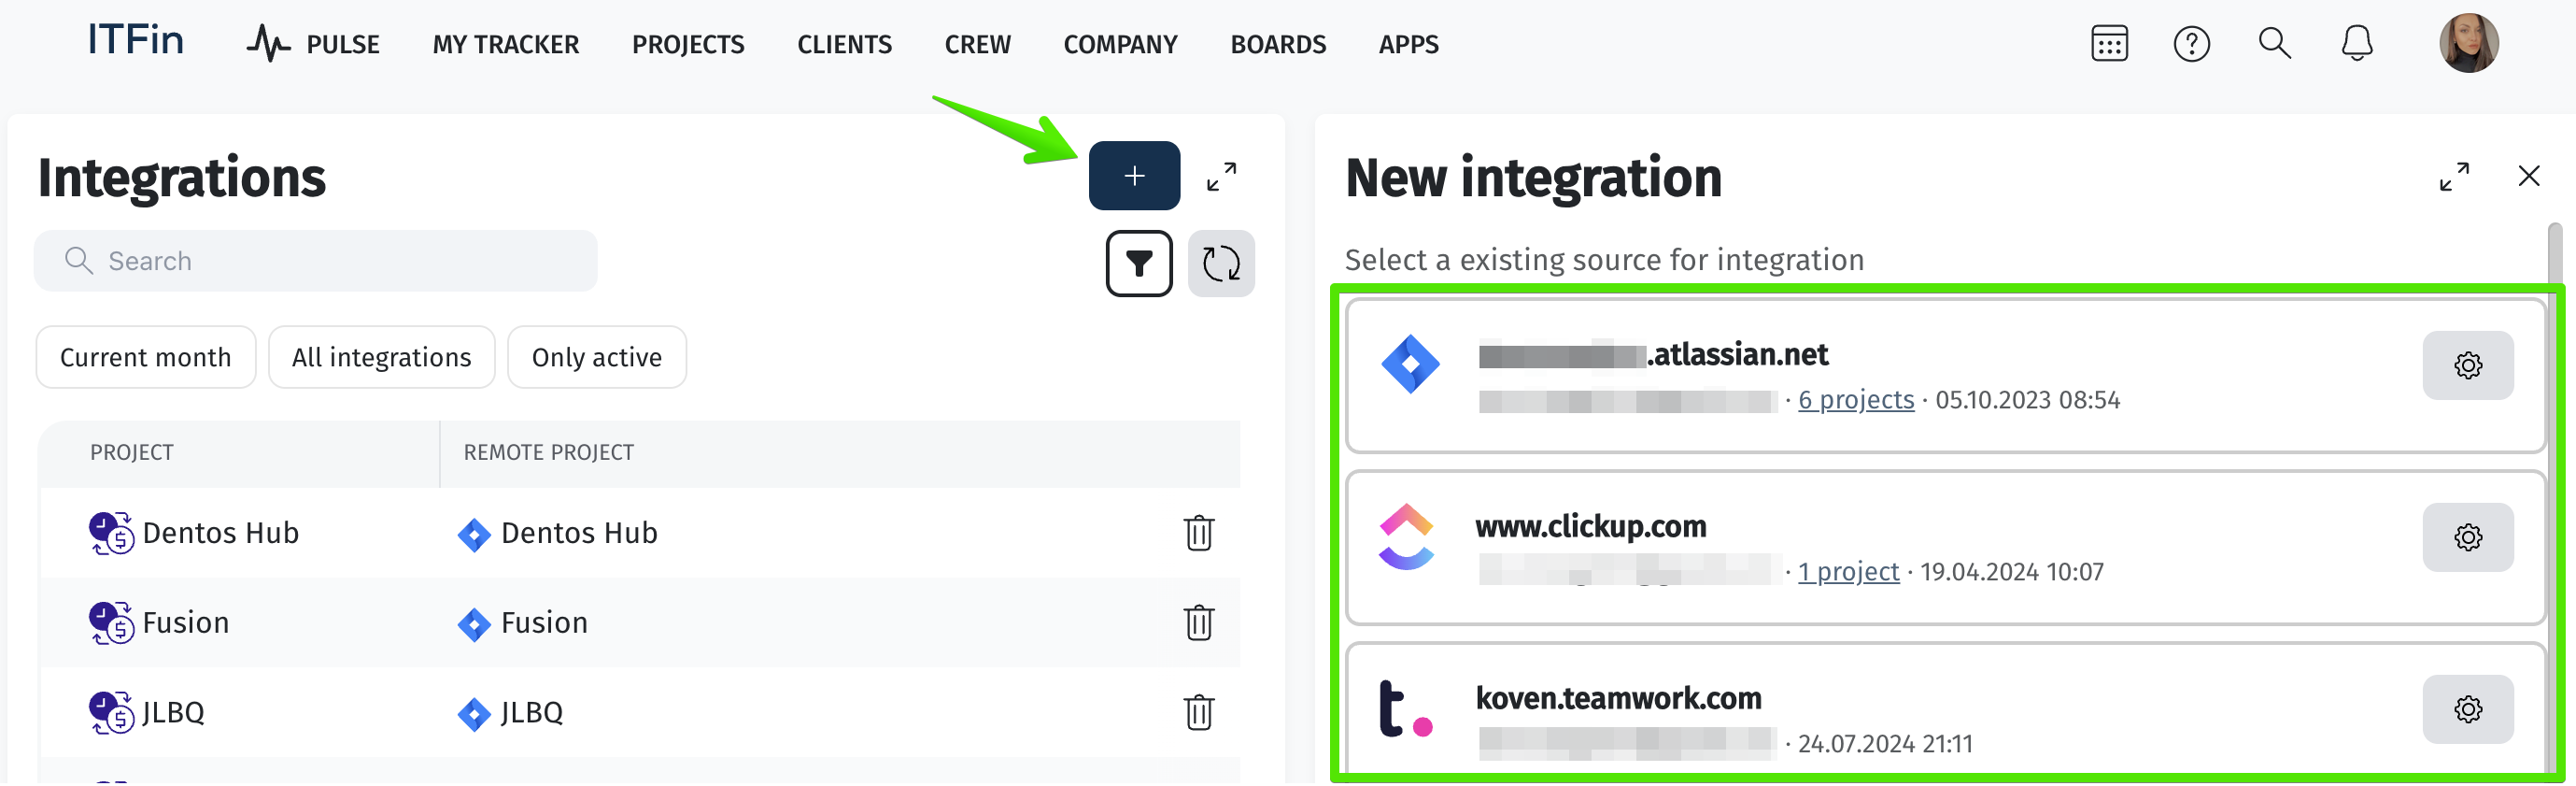Viewport: 2576px width, 786px height.
Task: Open settings gear for clickup.com source
Action: [2467, 538]
